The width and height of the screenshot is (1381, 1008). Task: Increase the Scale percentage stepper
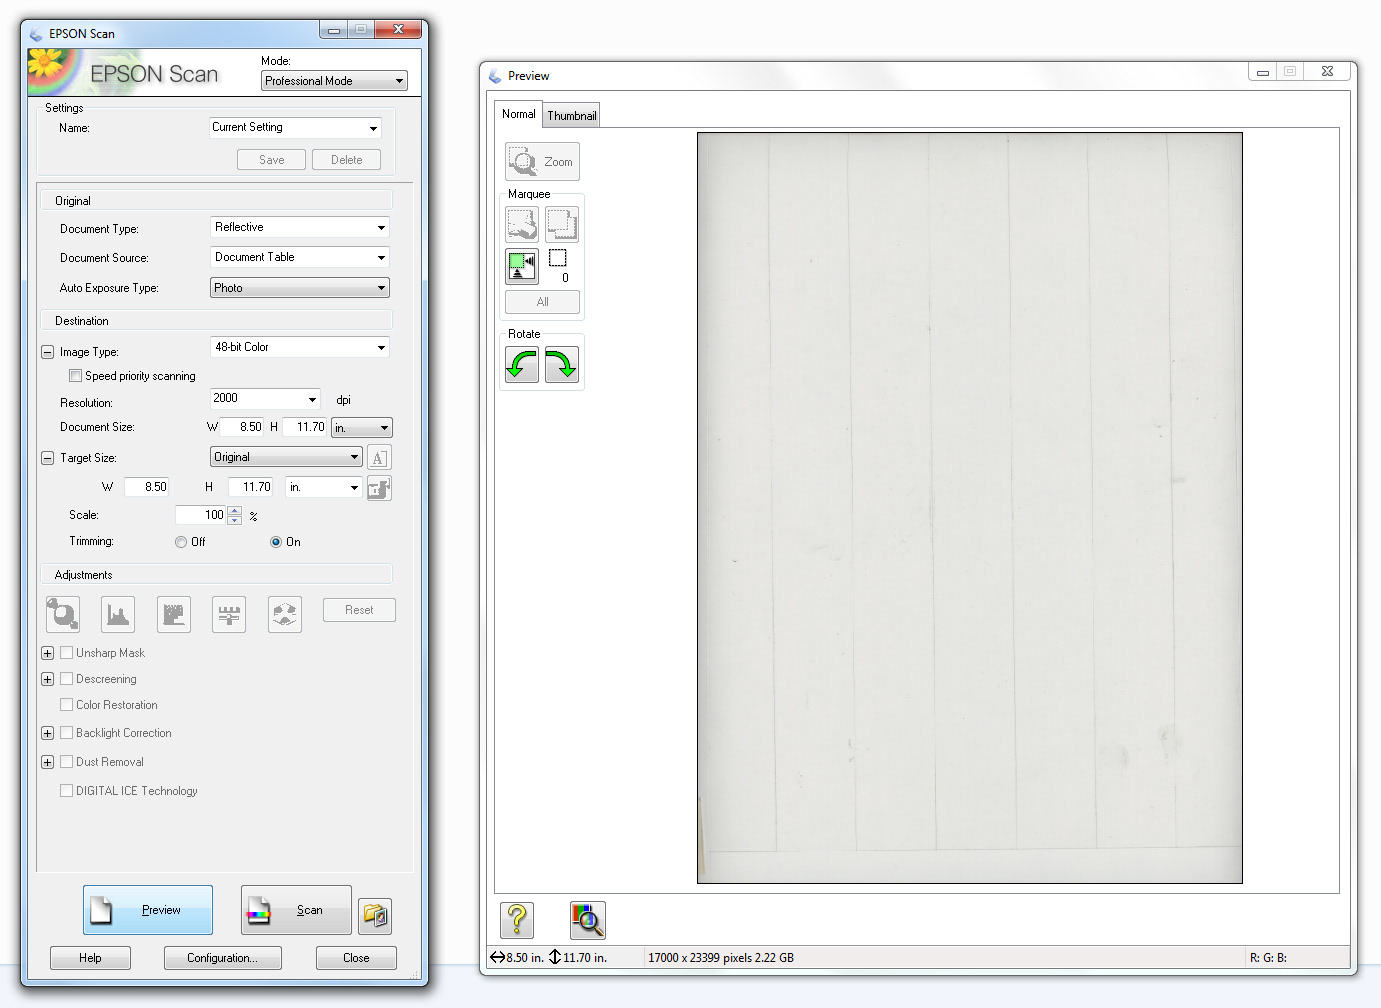235,510
